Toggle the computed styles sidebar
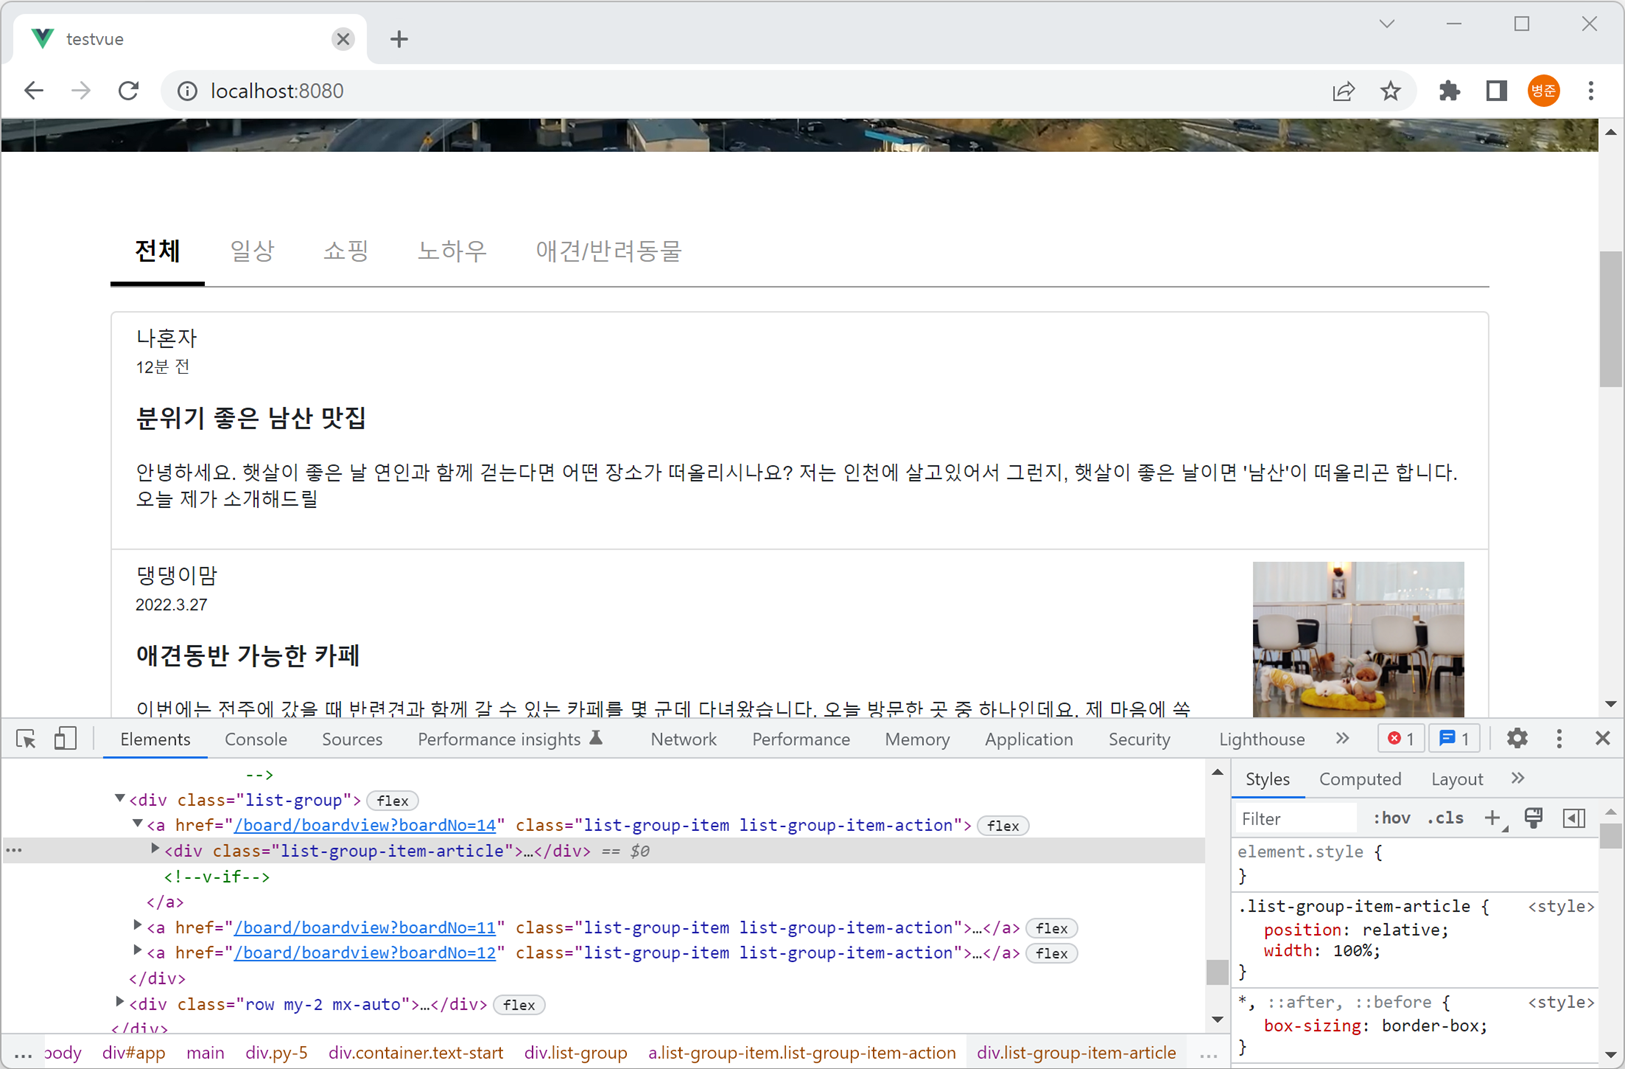Image resolution: width=1625 pixels, height=1069 pixels. tap(1574, 818)
